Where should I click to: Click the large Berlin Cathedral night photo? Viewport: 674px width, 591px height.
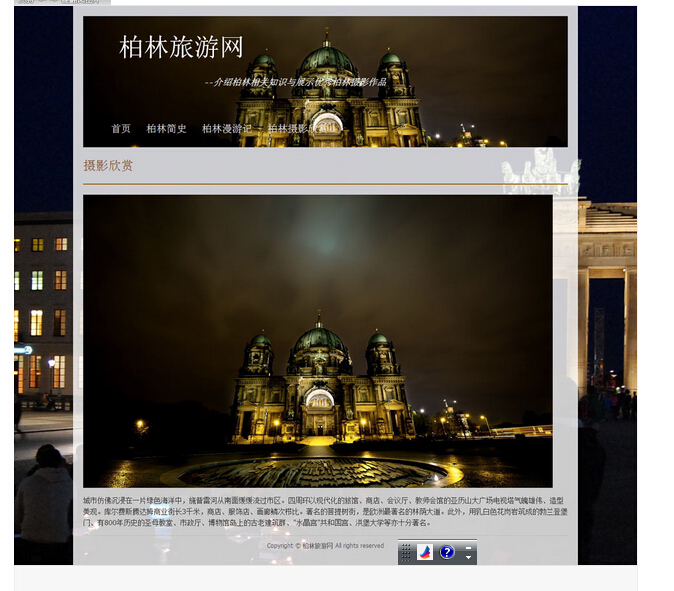317,340
